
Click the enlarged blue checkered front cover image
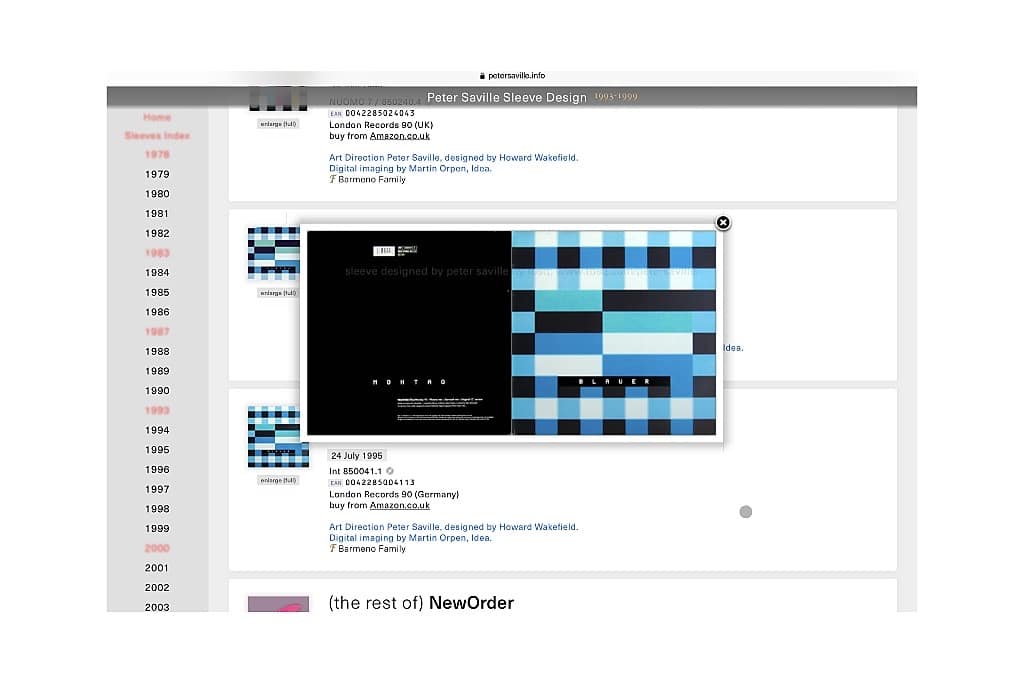(x=614, y=333)
